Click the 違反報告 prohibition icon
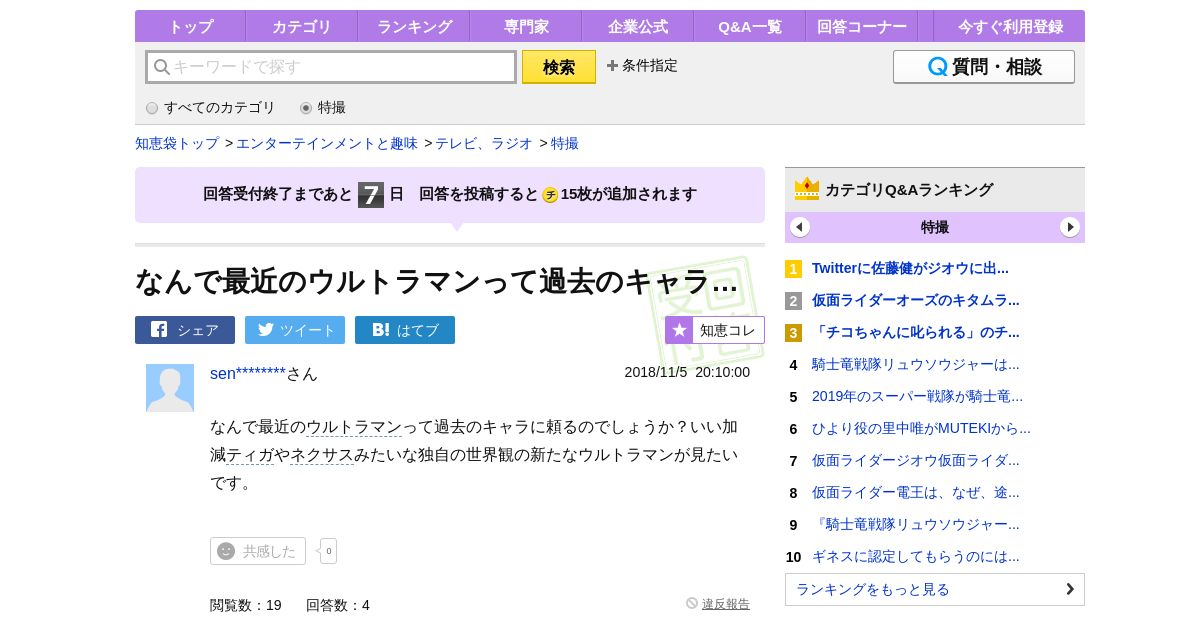1200x630 pixels. point(692,603)
